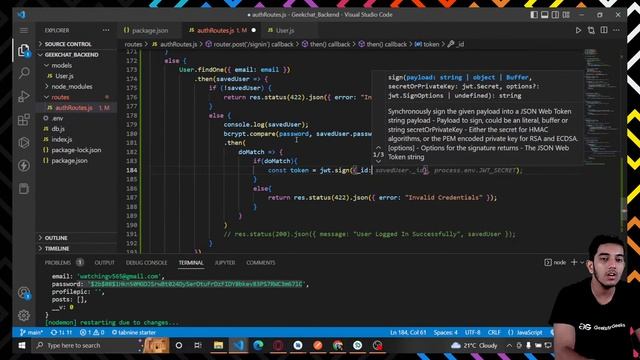Open index.js in the explorer
640x360 pixels.
point(62,140)
